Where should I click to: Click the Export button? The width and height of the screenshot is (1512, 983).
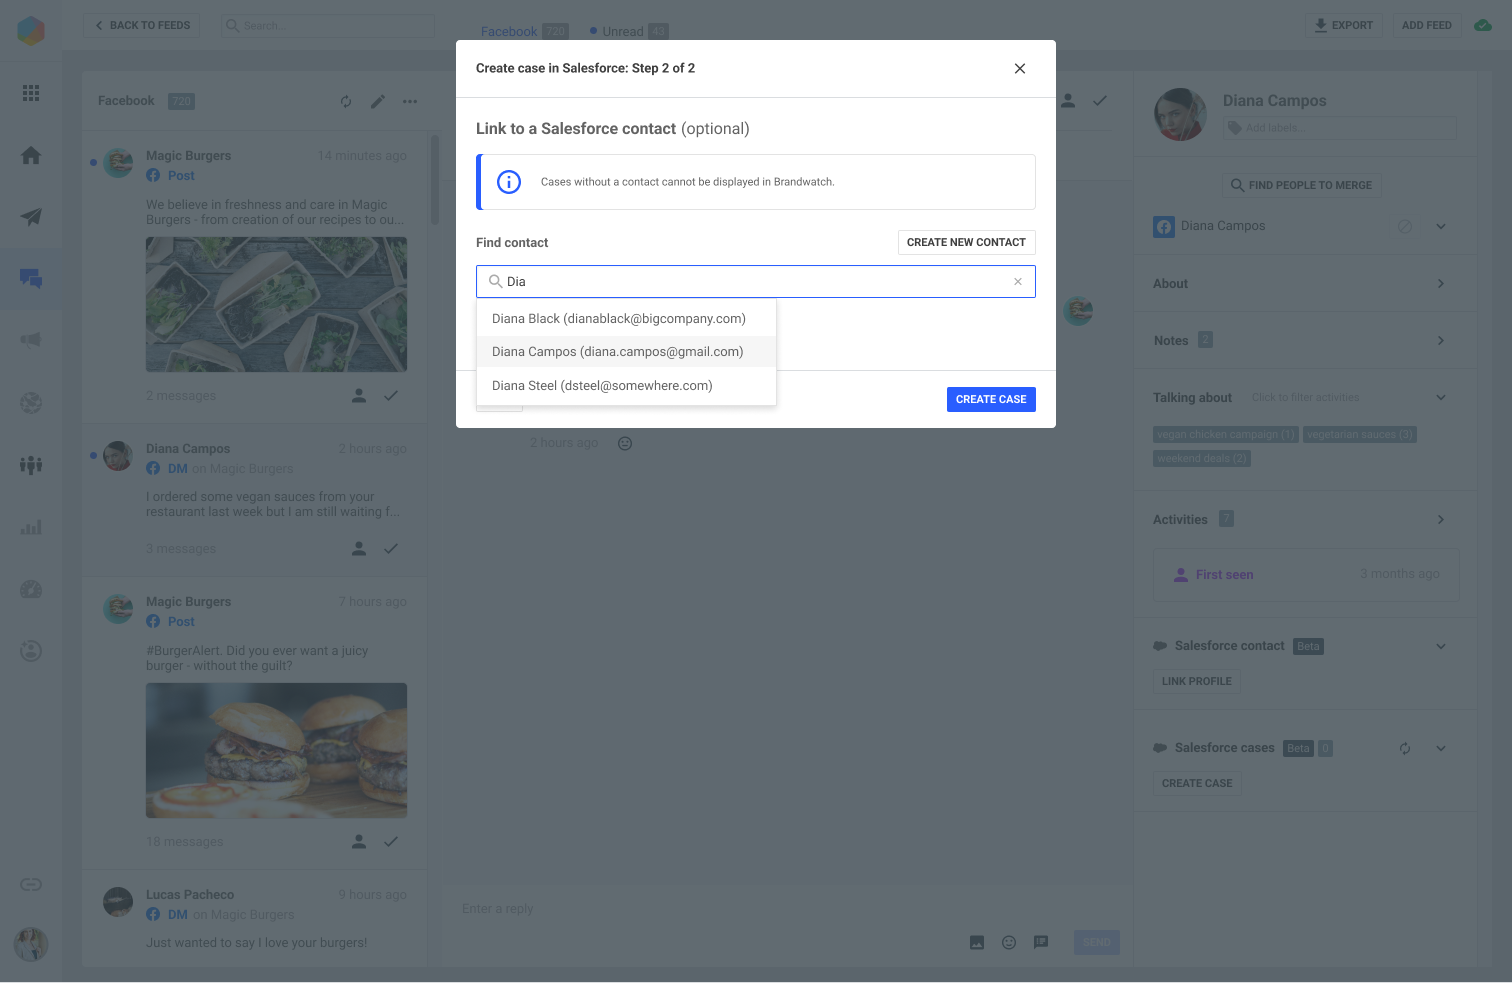1344,26
